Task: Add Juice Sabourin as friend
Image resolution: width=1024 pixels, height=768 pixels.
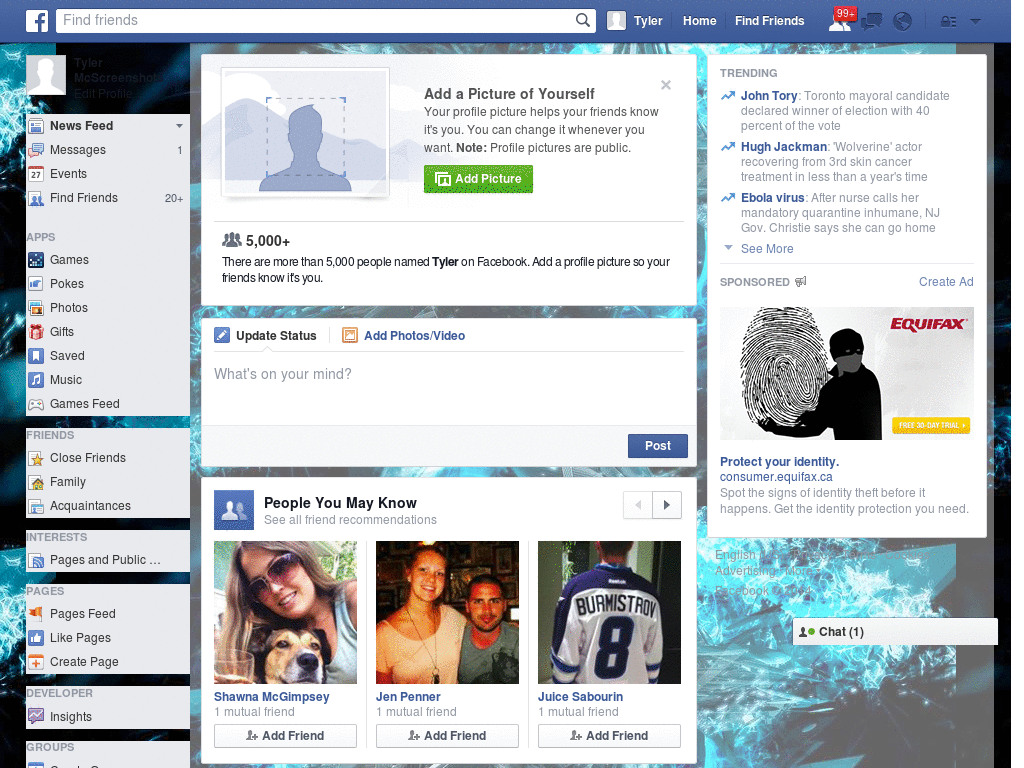Action: point(609,736)
